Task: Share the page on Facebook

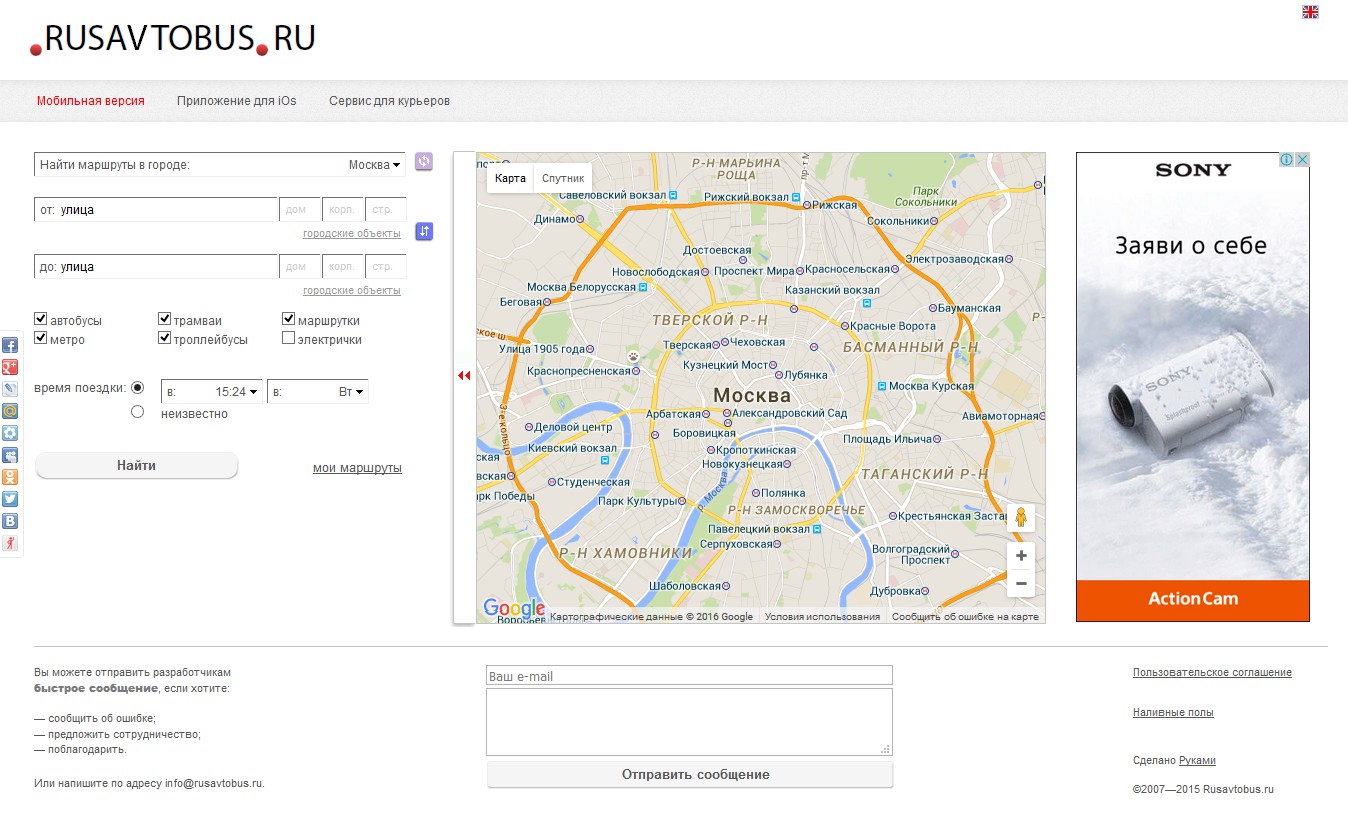Action: (x=10, y=345)
